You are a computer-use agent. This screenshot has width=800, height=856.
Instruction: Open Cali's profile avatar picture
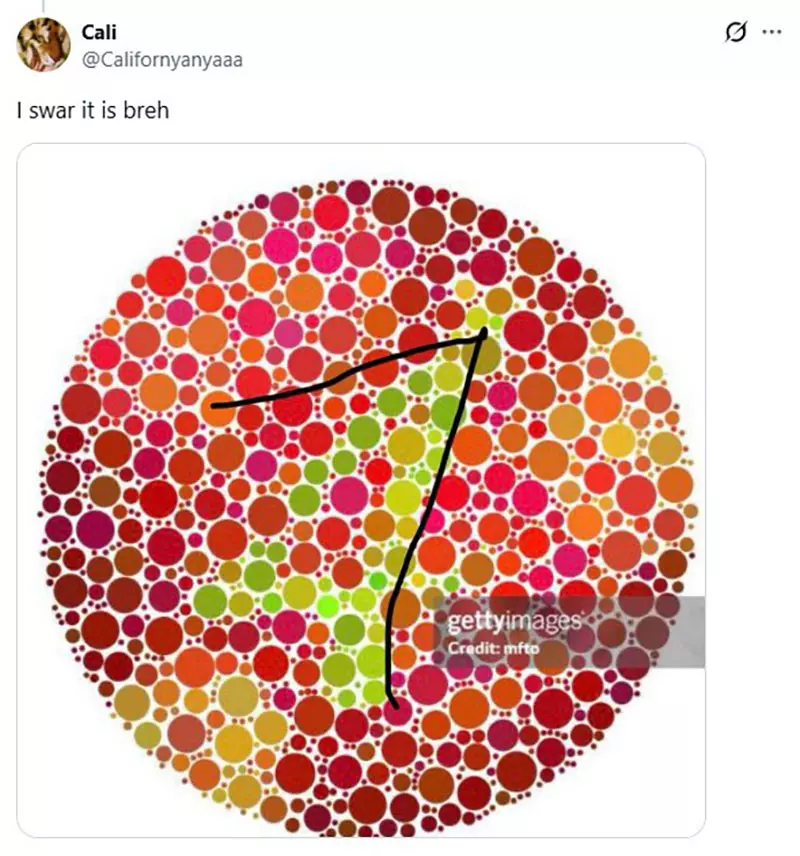point(43,44)
